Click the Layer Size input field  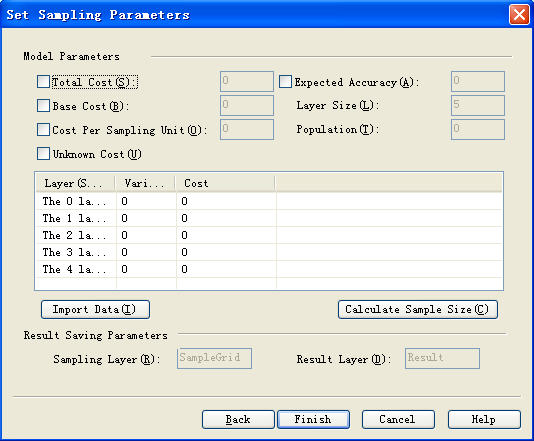(x=478, y=106)
